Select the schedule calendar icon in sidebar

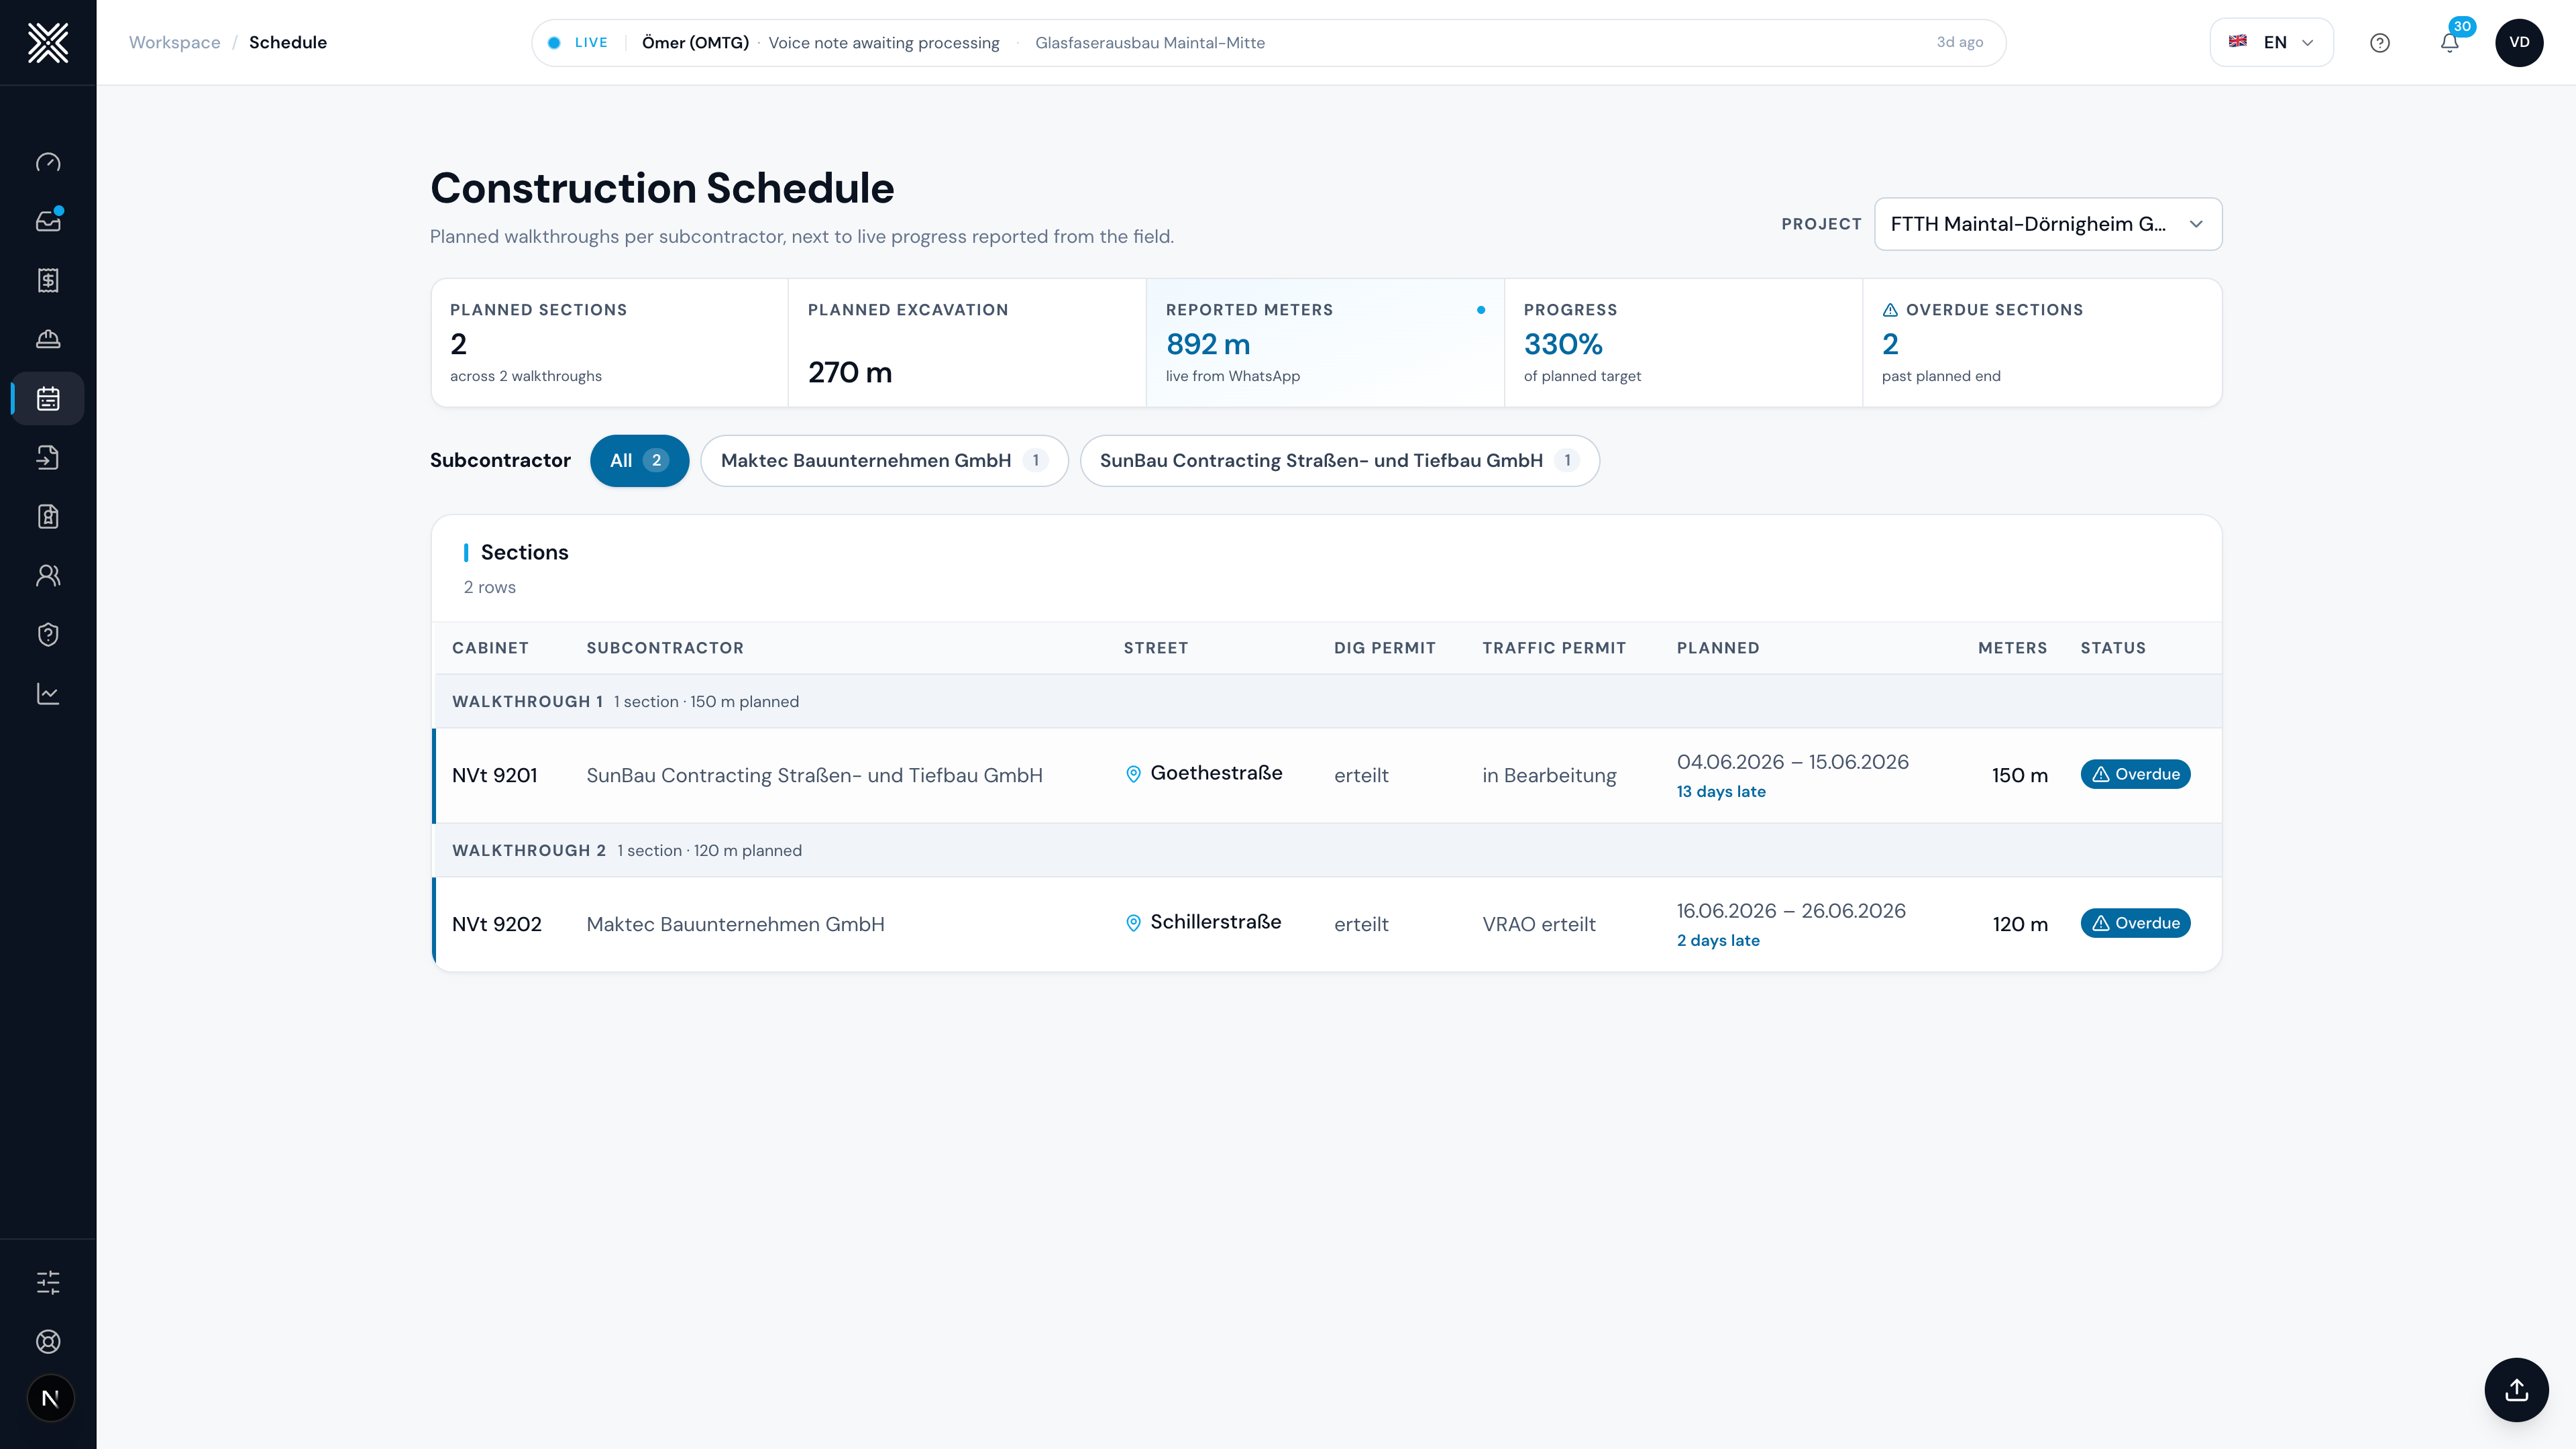pyautogui.click(x=48, y=398)
